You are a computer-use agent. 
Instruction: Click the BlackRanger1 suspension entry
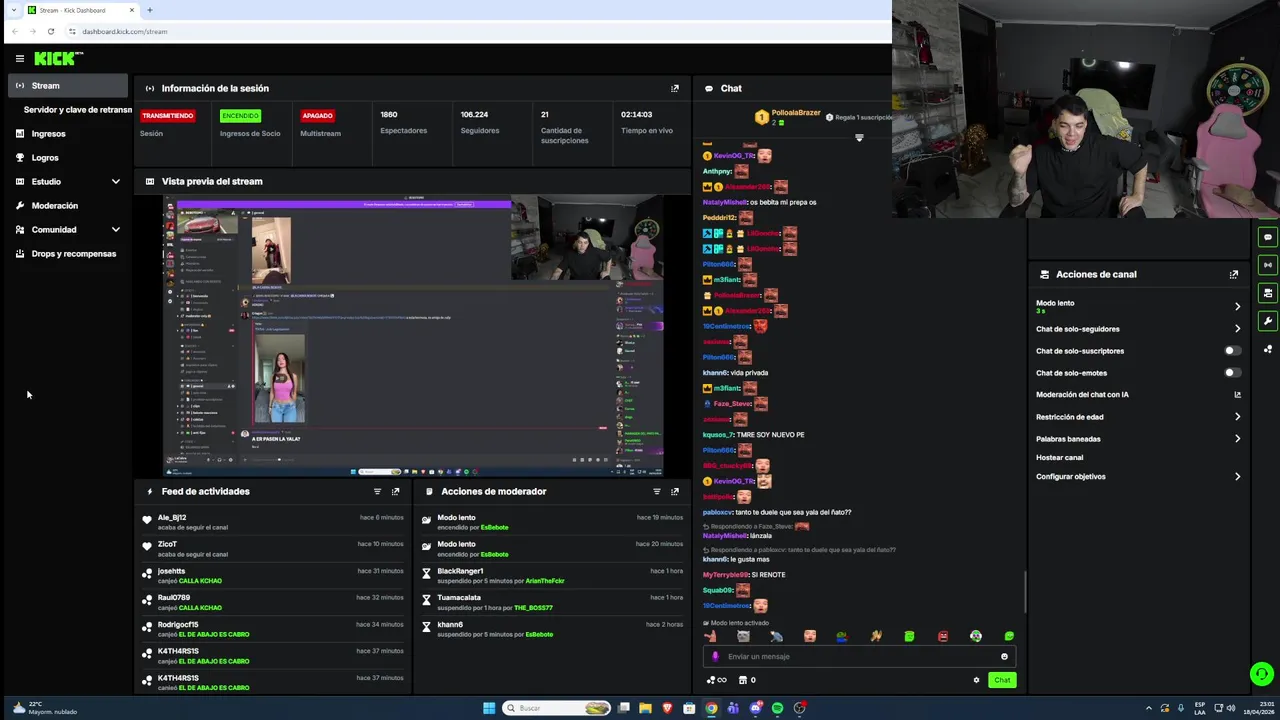pos(552,576)
